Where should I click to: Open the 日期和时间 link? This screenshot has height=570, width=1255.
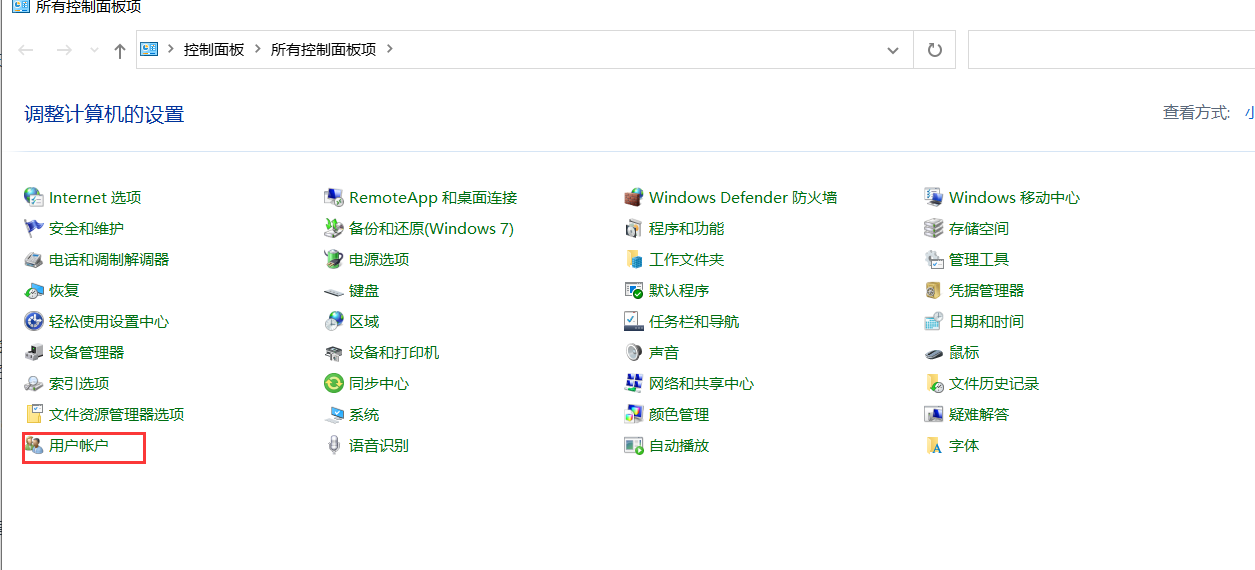[x=986, y=321]
